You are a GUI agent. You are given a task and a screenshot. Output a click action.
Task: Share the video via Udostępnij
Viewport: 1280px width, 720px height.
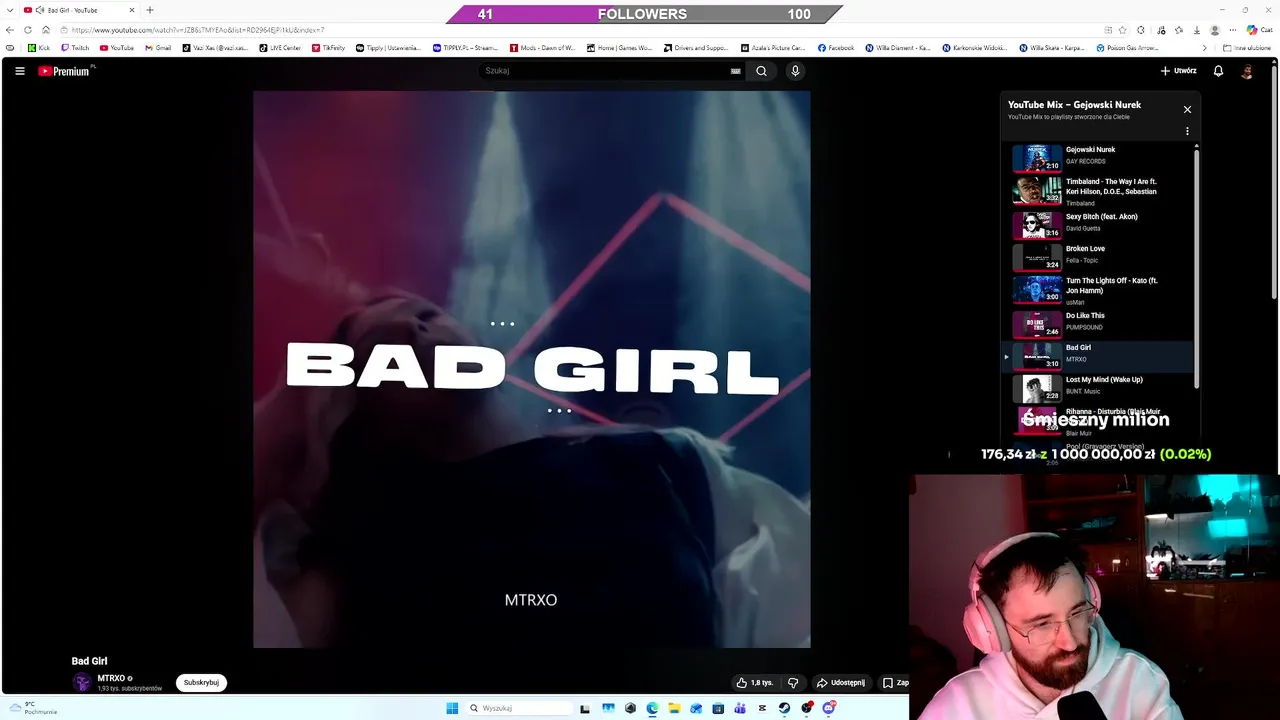pyautogui.click(x=840, y=683)
